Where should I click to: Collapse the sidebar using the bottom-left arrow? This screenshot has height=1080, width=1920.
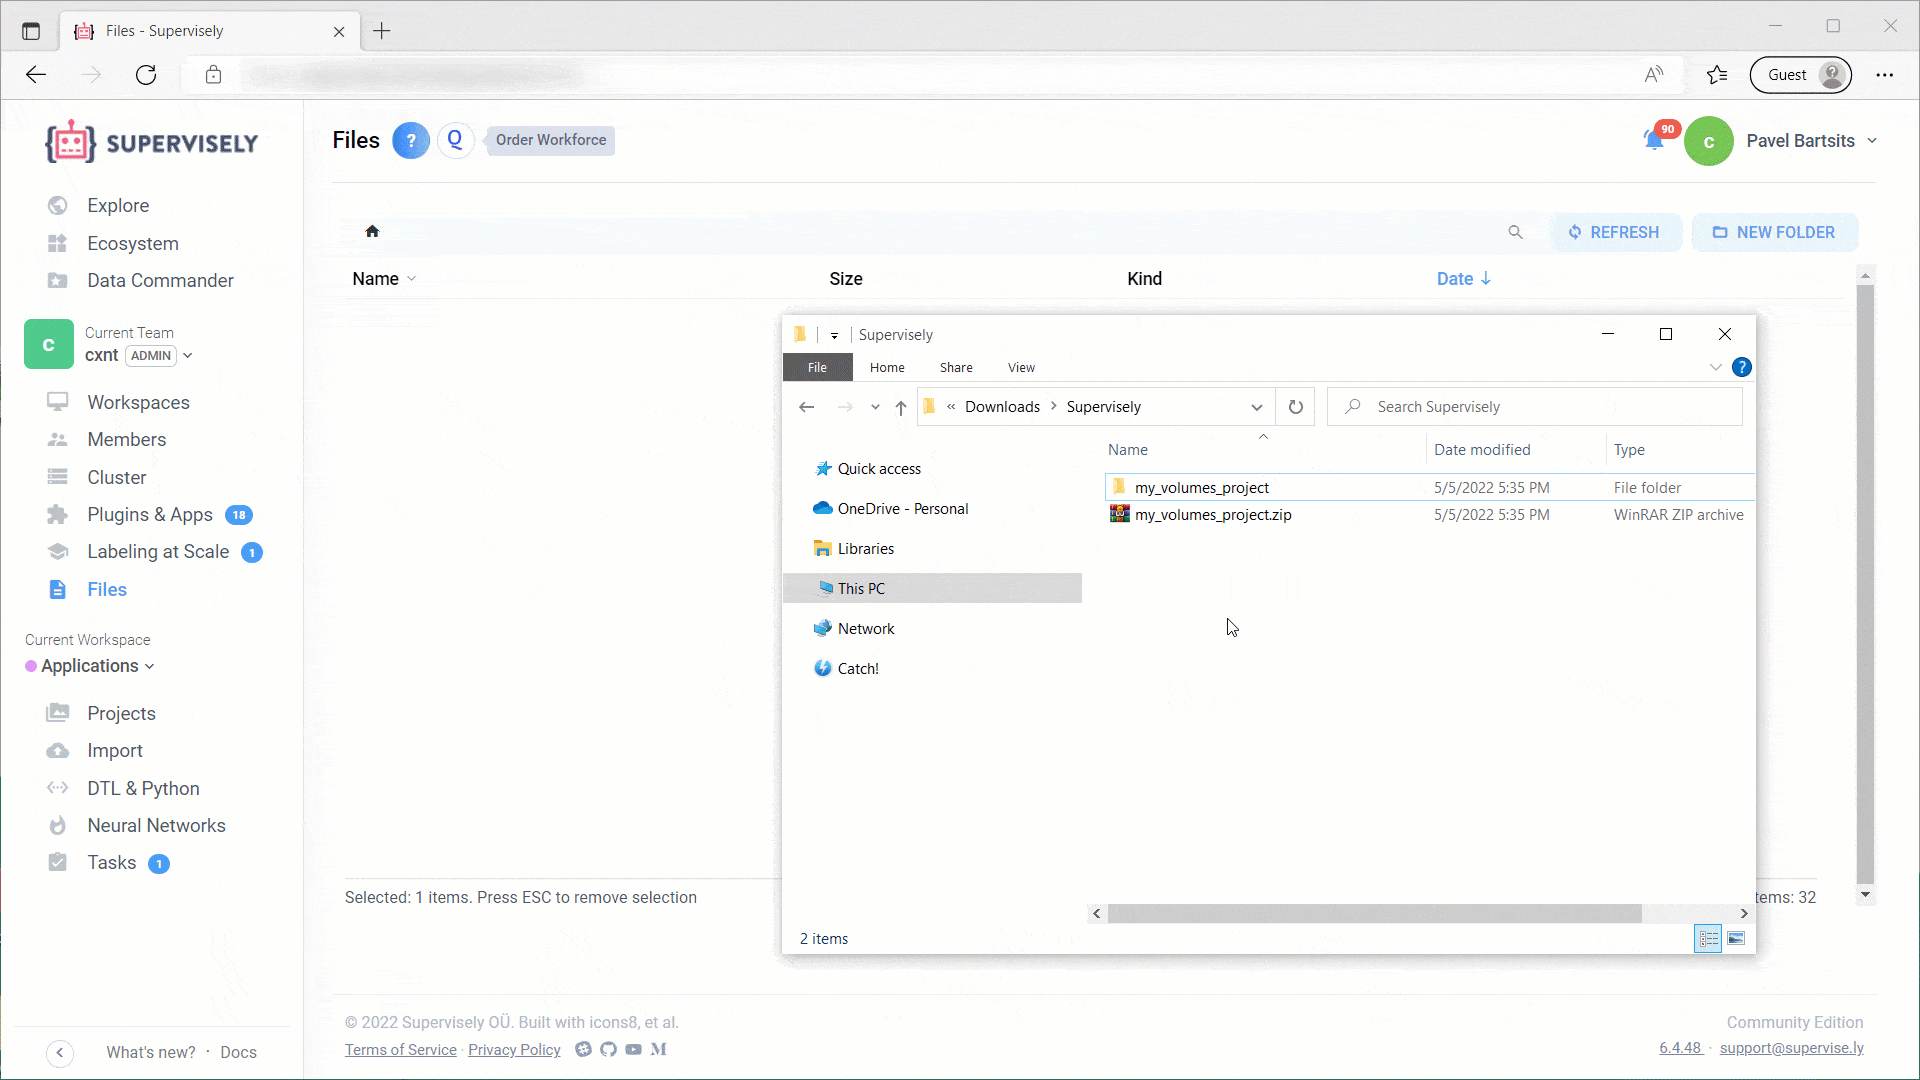coord(60,1052)
